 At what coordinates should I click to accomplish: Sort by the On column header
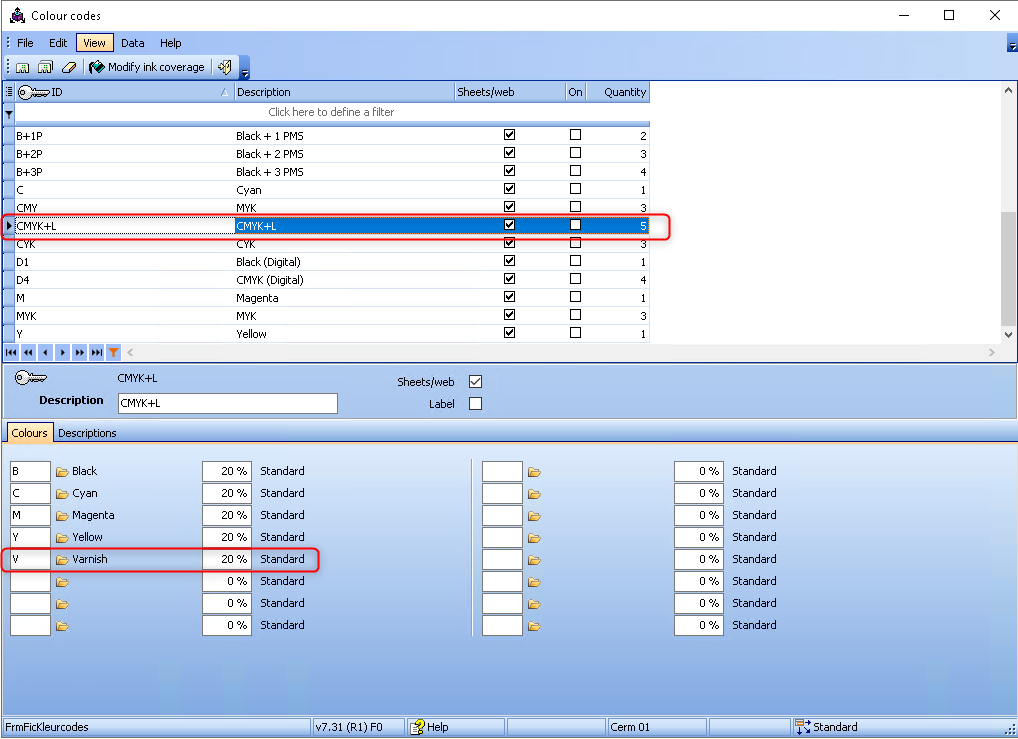pos(575,92)
